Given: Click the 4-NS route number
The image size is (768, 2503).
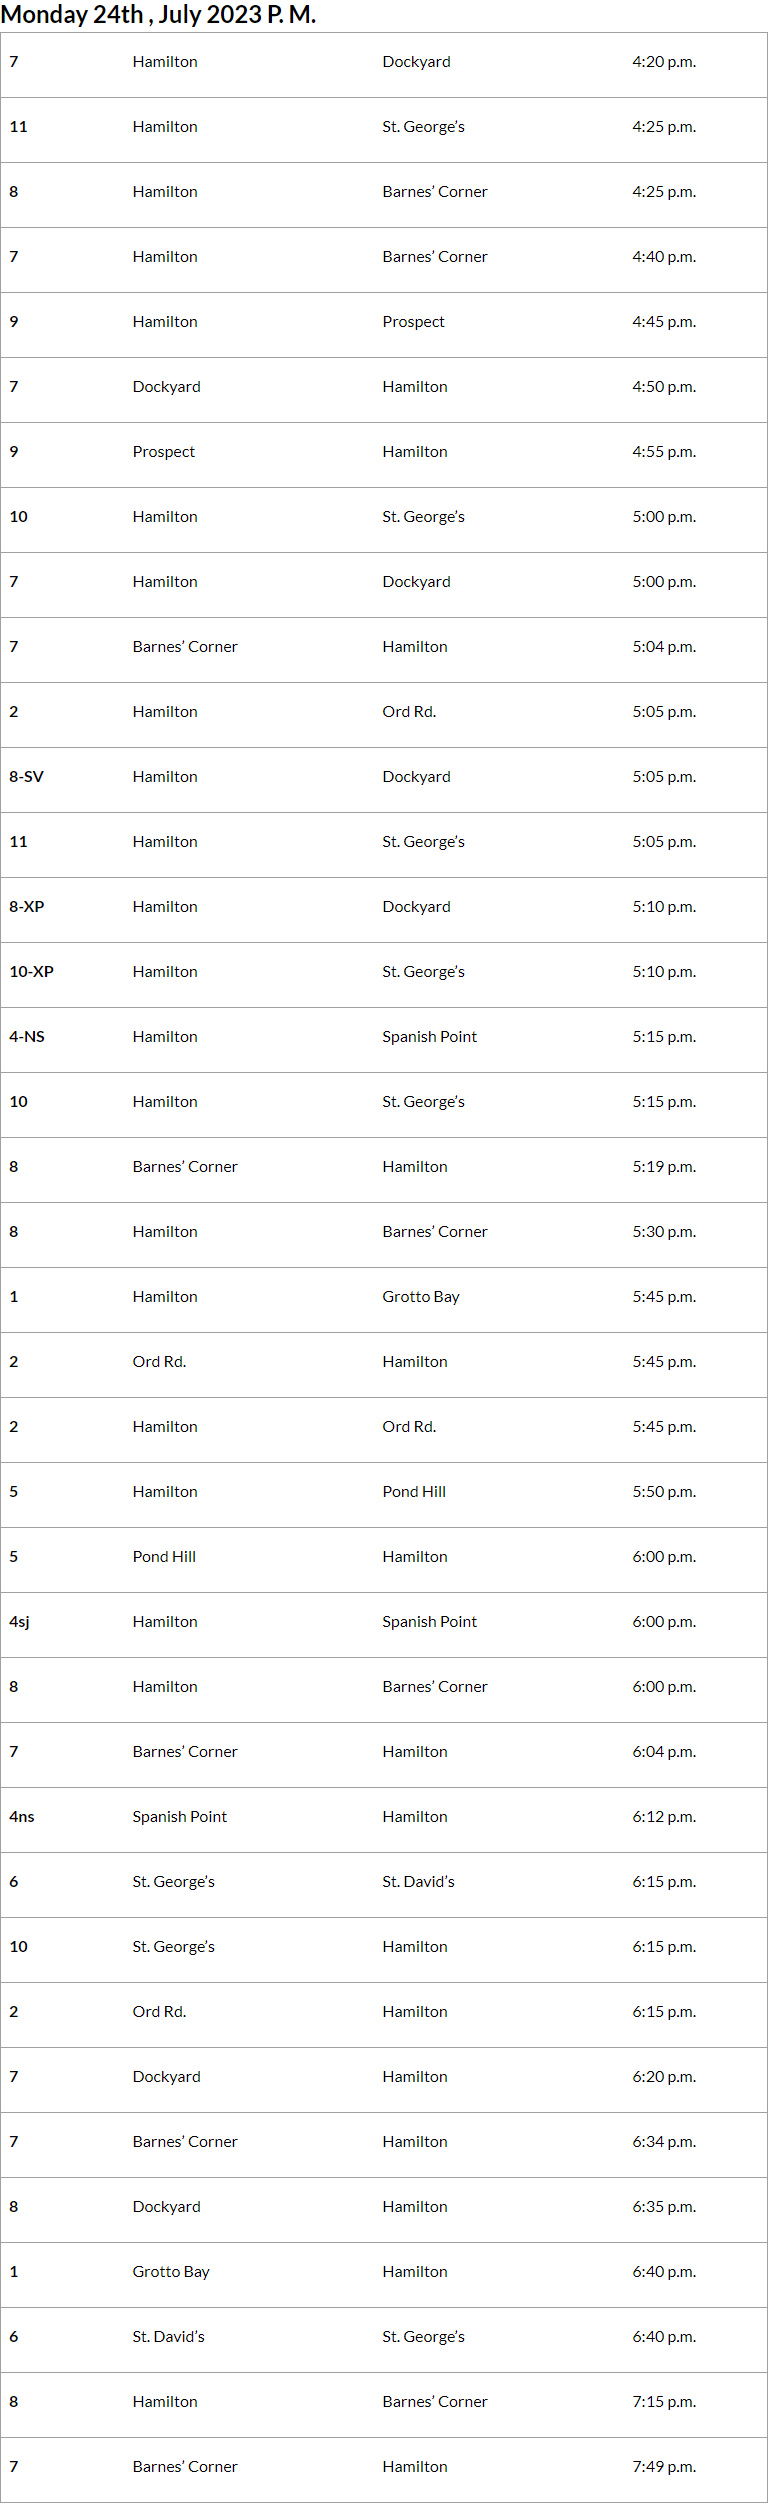Looking at the screenshot, I should point(27,1037).
